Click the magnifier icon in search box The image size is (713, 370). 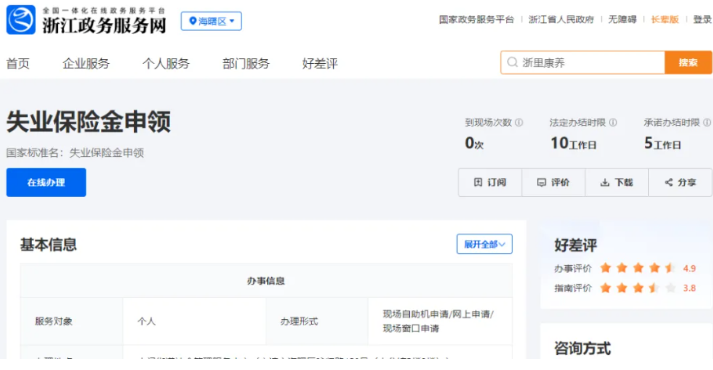coord(512,62)
